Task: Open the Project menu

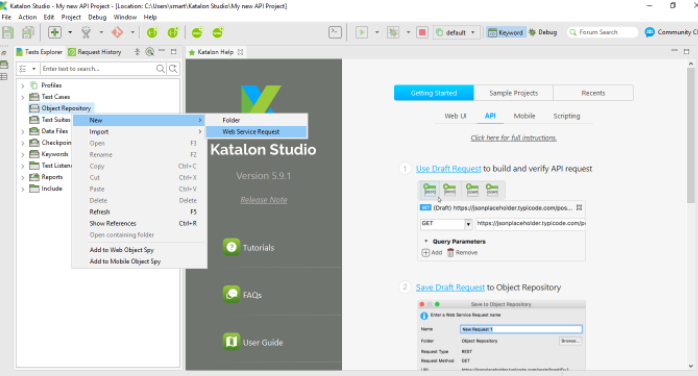Action: coord(71,17)
